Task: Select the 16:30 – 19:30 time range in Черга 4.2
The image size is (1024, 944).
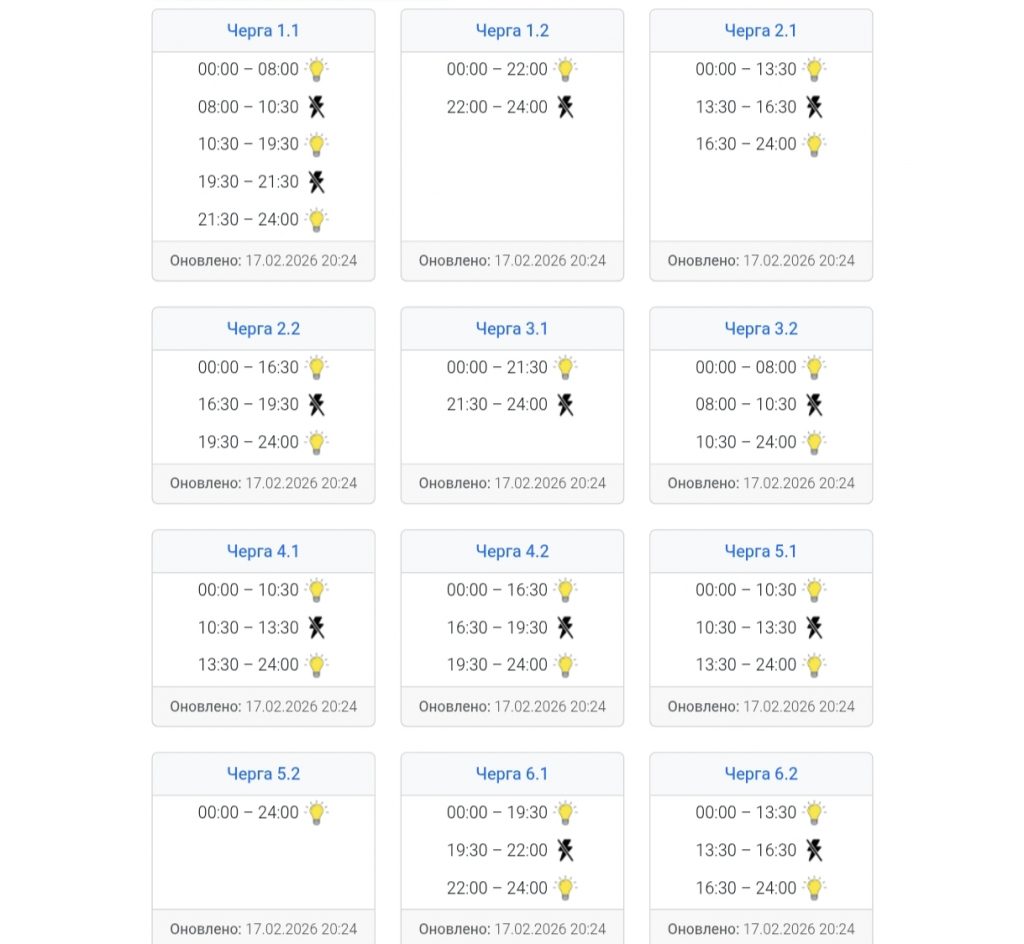Action: (497, 627)
